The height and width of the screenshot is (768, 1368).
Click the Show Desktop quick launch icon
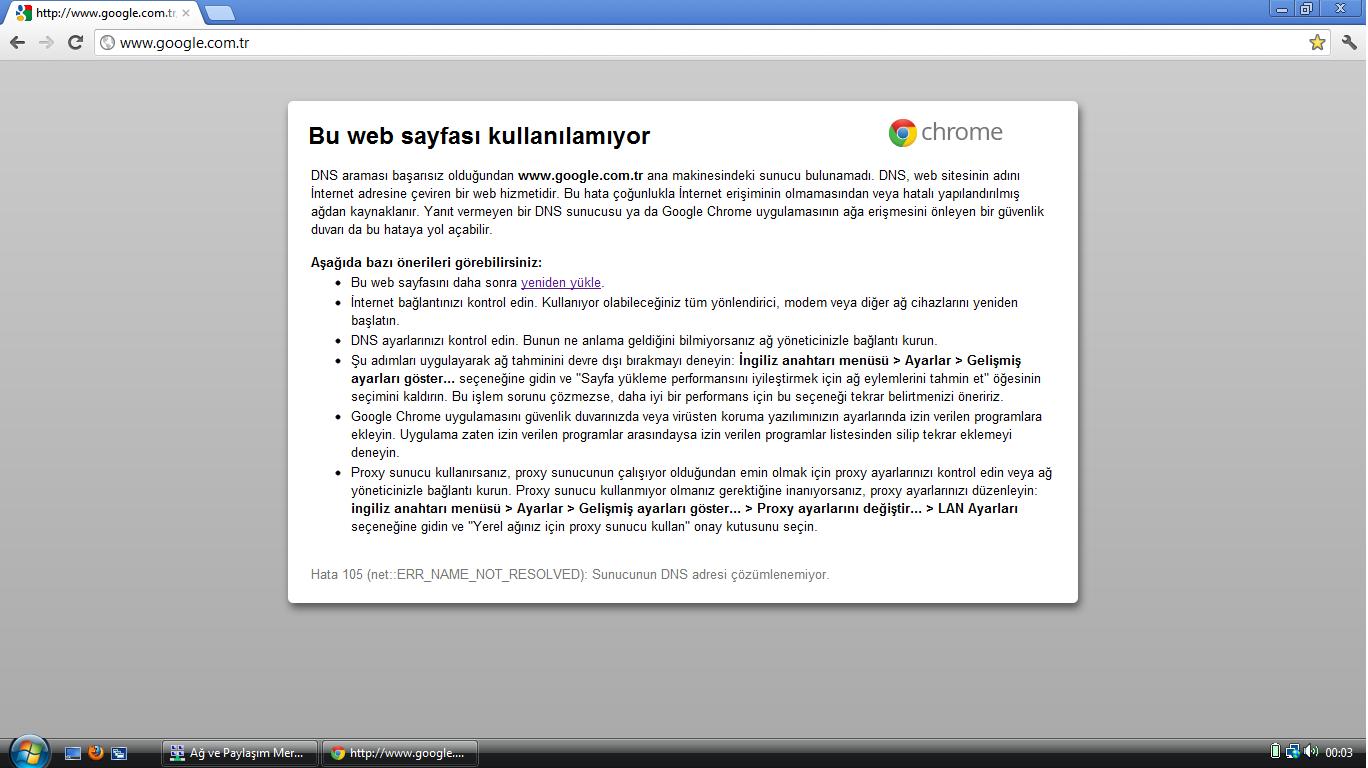tap(73, 753)
